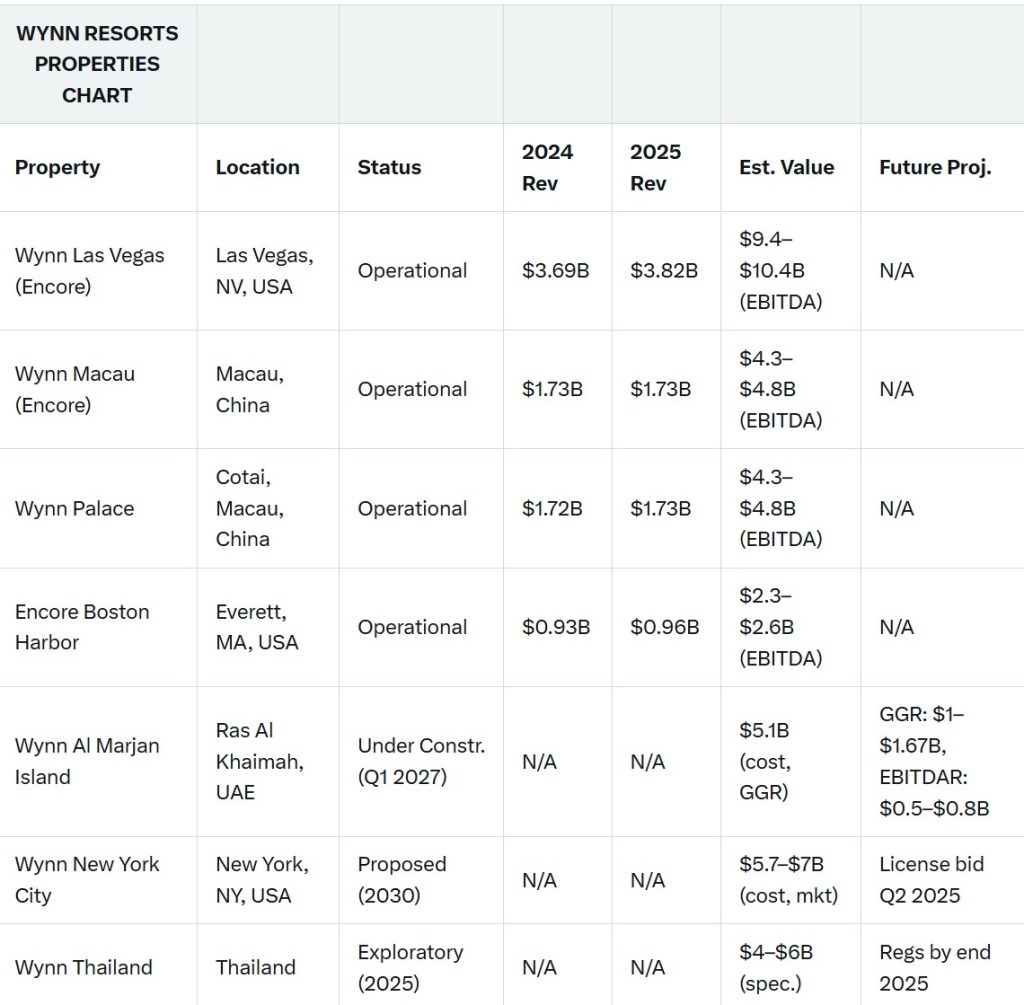Select the Ras Al Khaimah, UAE location cell
1024x1005 pixels.
[x=260, y=761]
